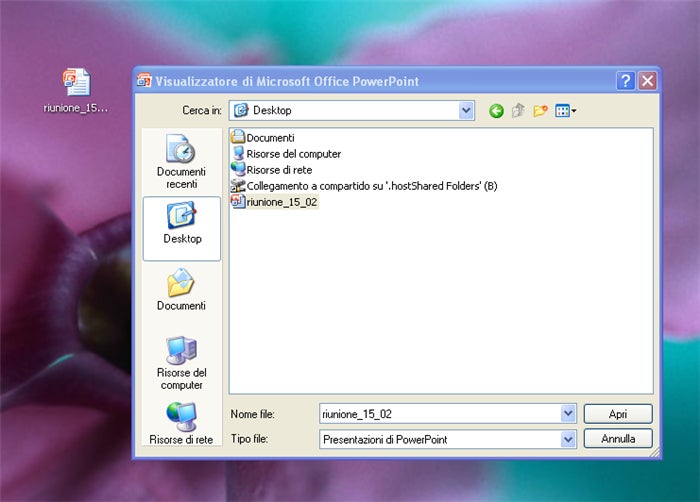Image resolution: width=700 pixels, height=502 pixels.
Task: Select Risorse del computer in the sidebar
Action: [181, 363]
